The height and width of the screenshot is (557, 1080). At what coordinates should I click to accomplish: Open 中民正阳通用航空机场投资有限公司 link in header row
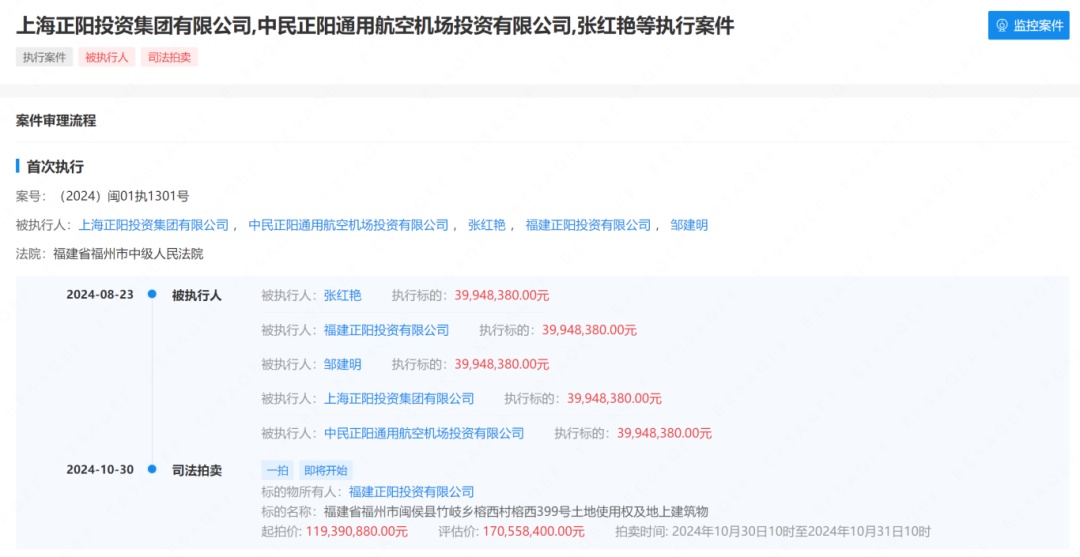click(x=348, y=224)
